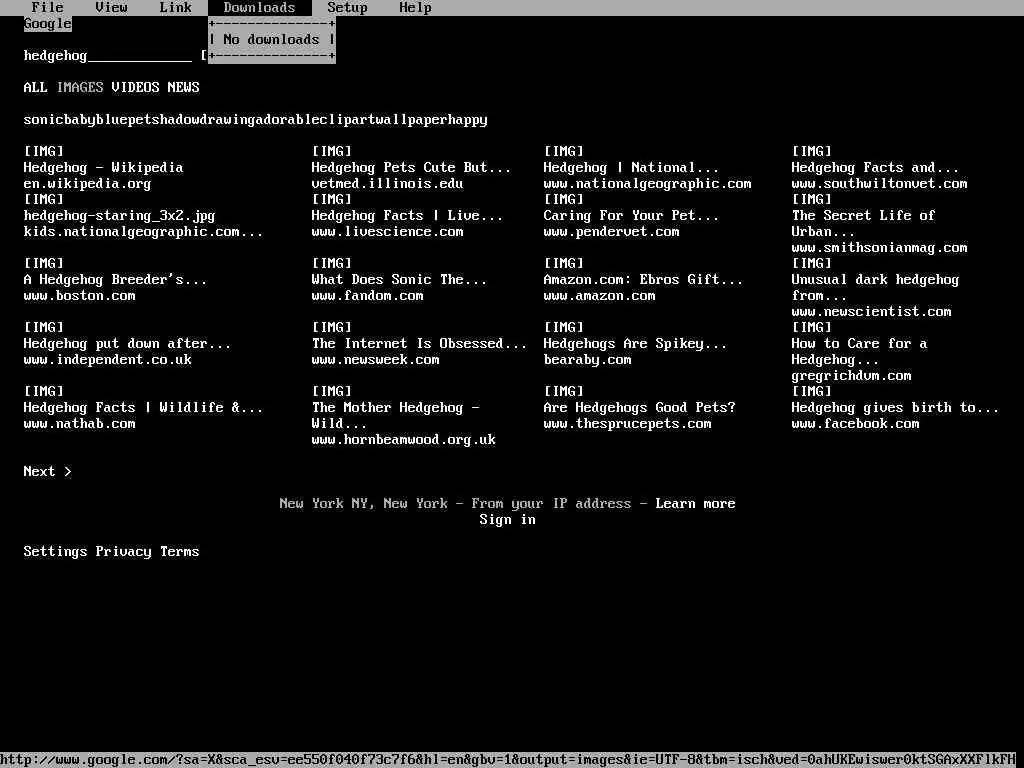
Task: Focus the hedgehog search input field
Action: click(x=108, y=56)
